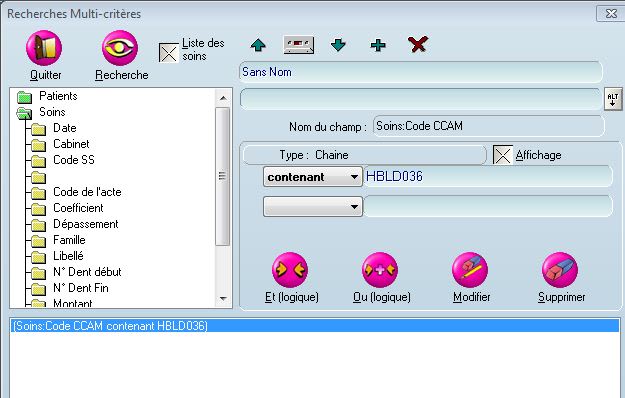Click the 'Type : Chaine' label
Image resolution: width=625 pixels, height=398 pixels.
[x=314, y=155]
